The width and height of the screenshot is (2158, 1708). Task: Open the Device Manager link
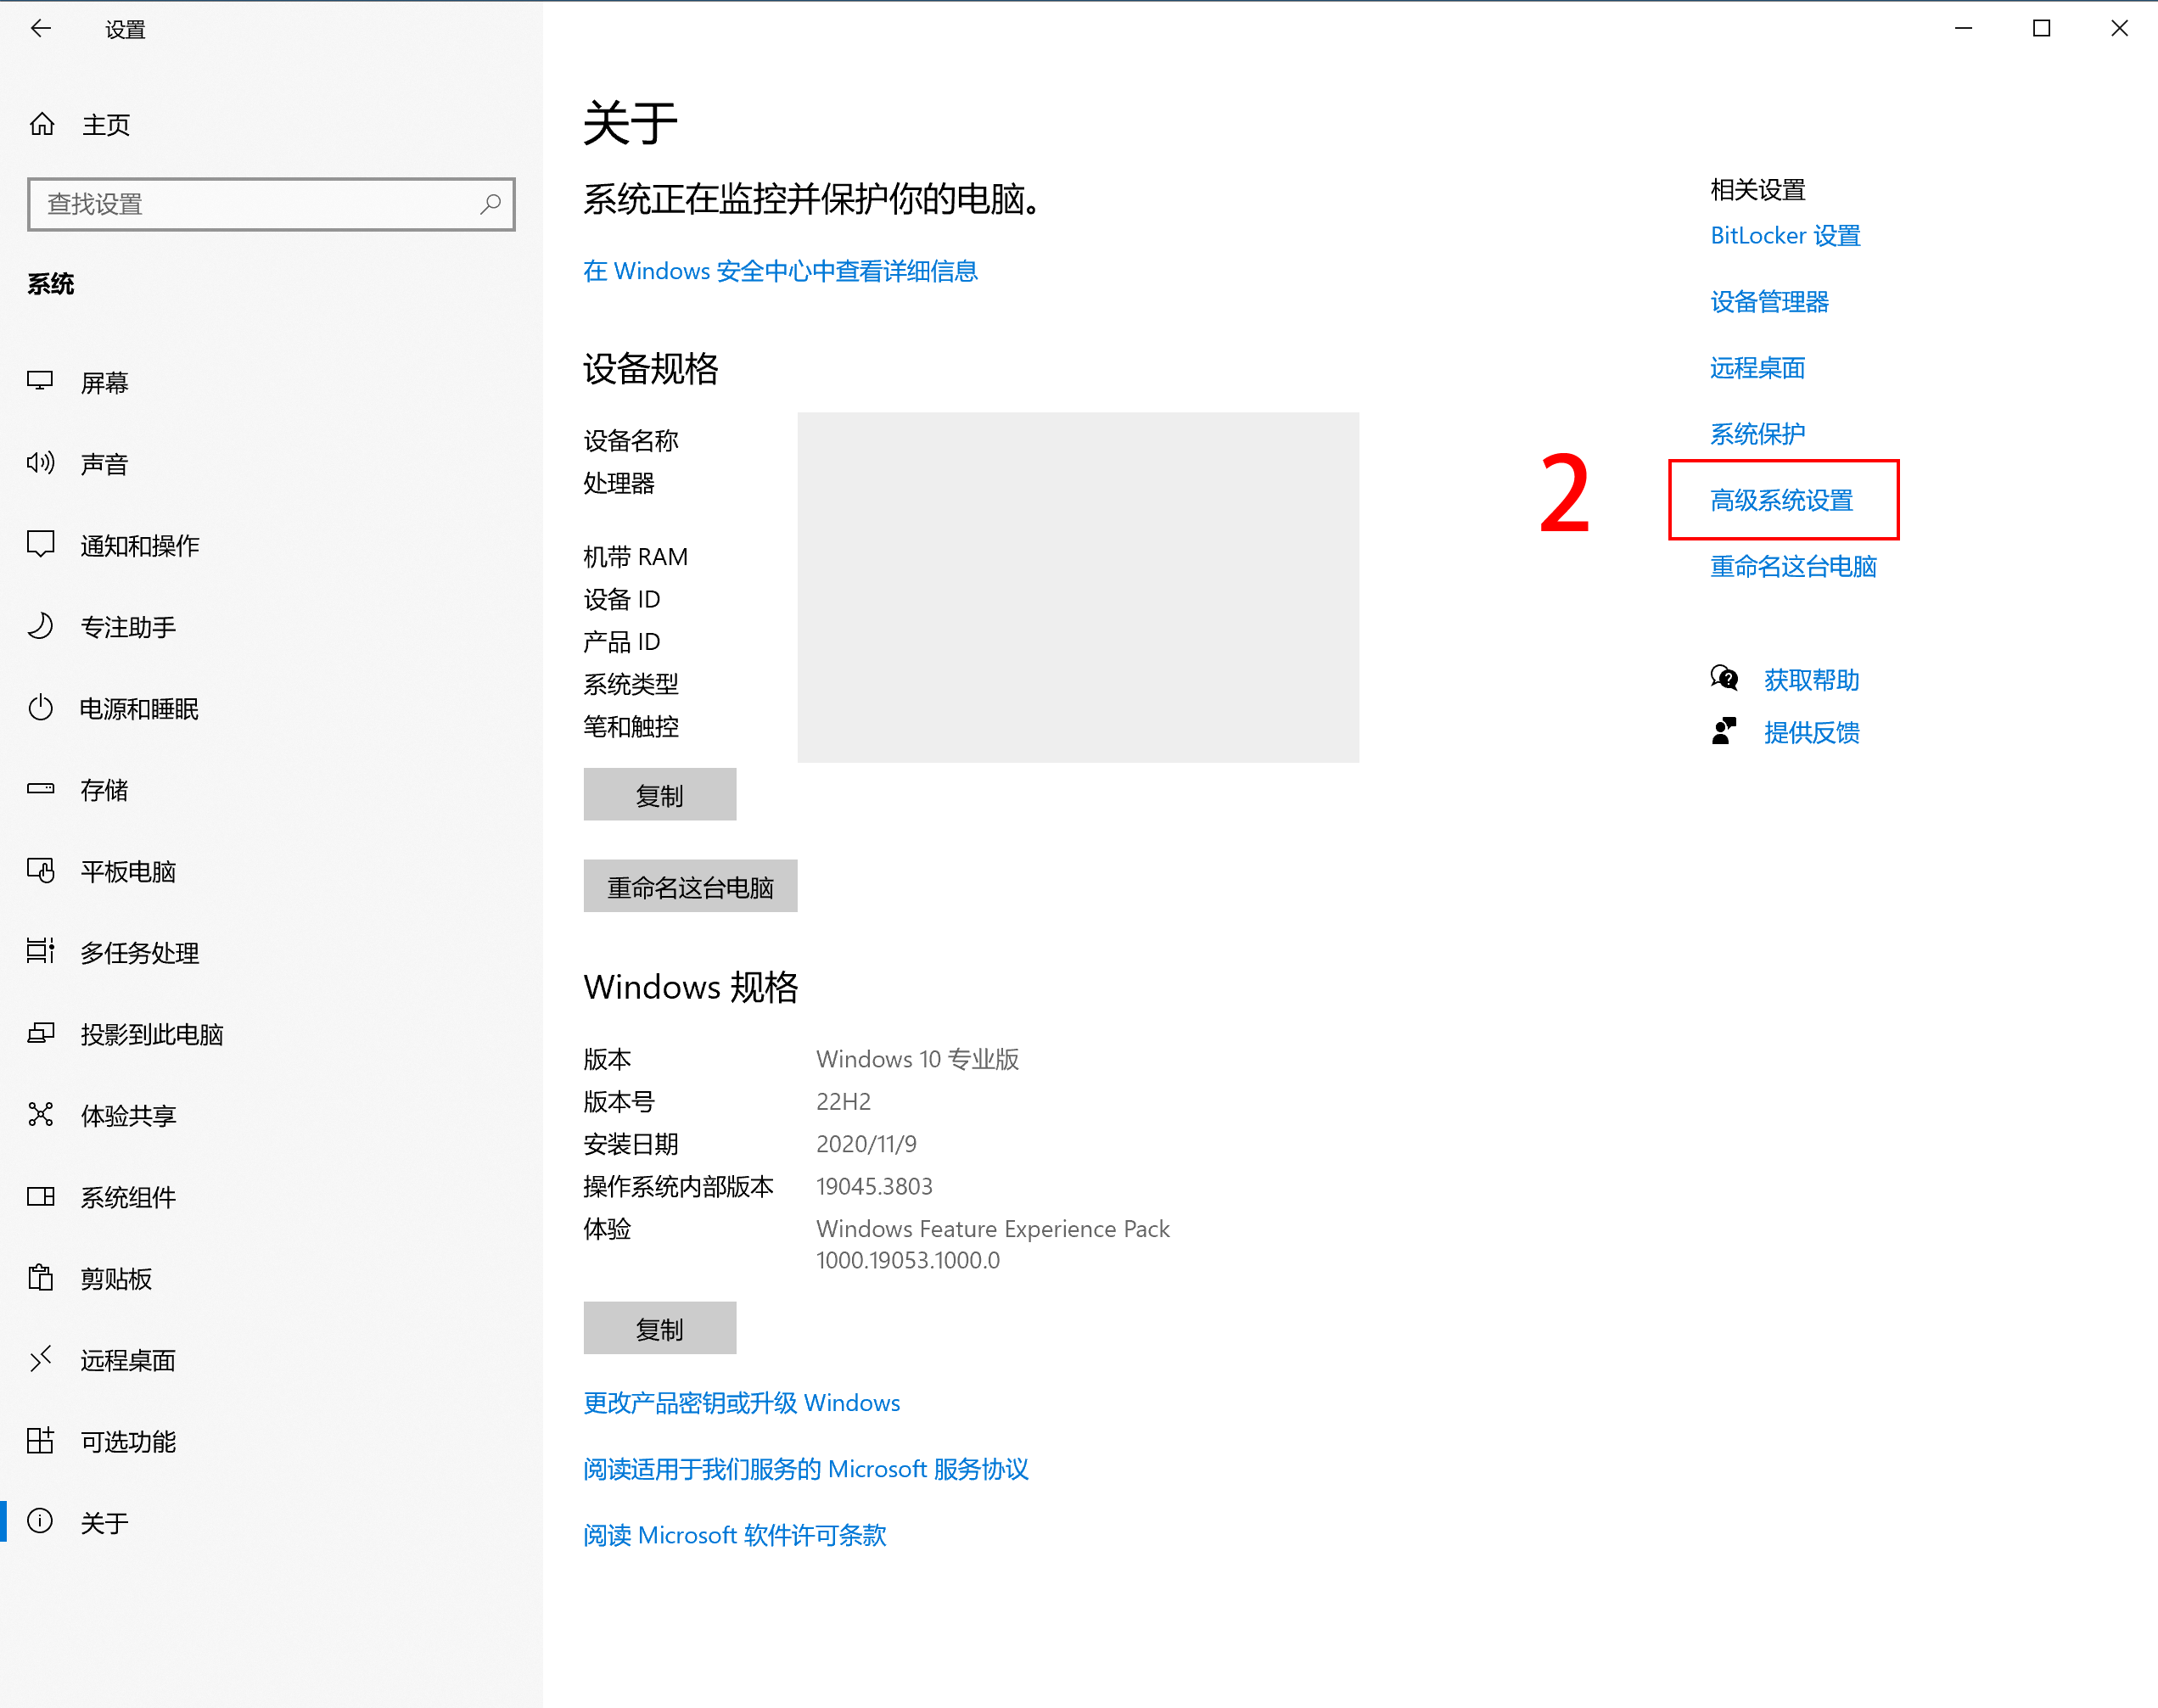coord(1769,301)
